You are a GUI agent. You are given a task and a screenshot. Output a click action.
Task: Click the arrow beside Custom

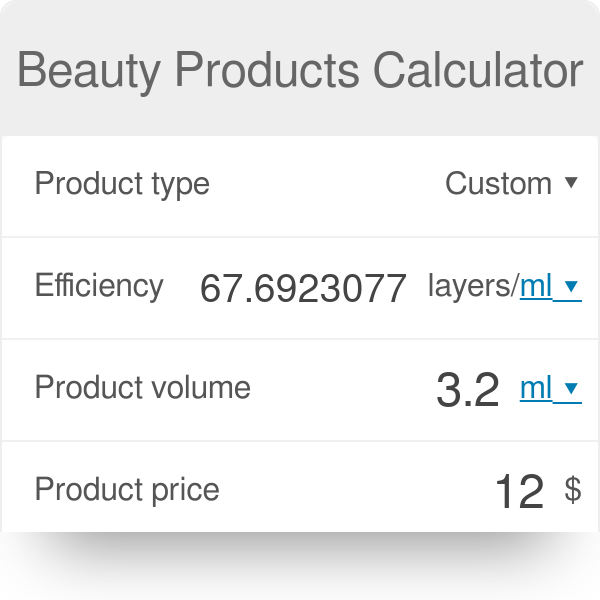[571, 183]
